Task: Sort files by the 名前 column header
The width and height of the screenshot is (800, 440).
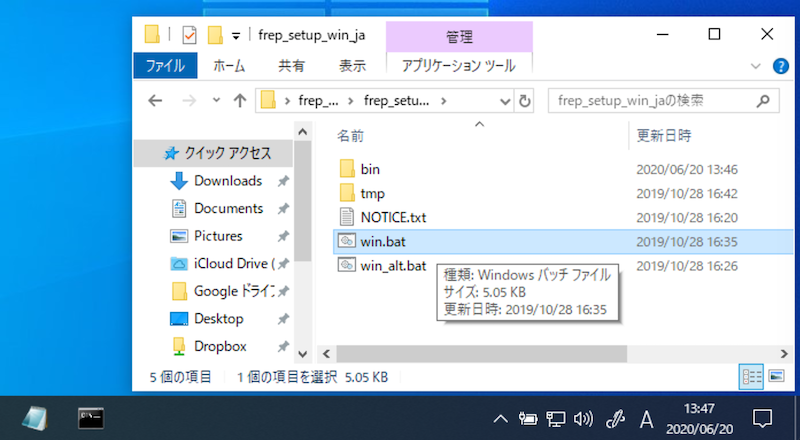Action: click(x=350, y=135)
